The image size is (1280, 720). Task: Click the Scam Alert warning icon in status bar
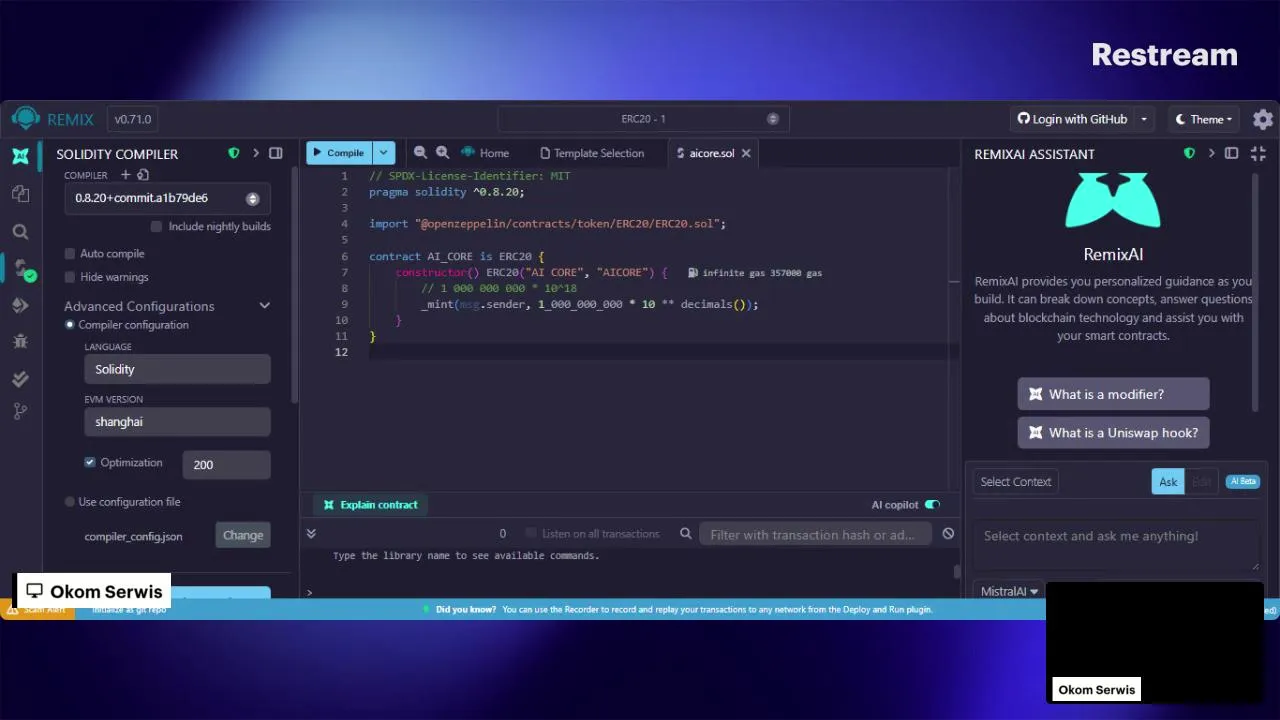click(13, 609)
